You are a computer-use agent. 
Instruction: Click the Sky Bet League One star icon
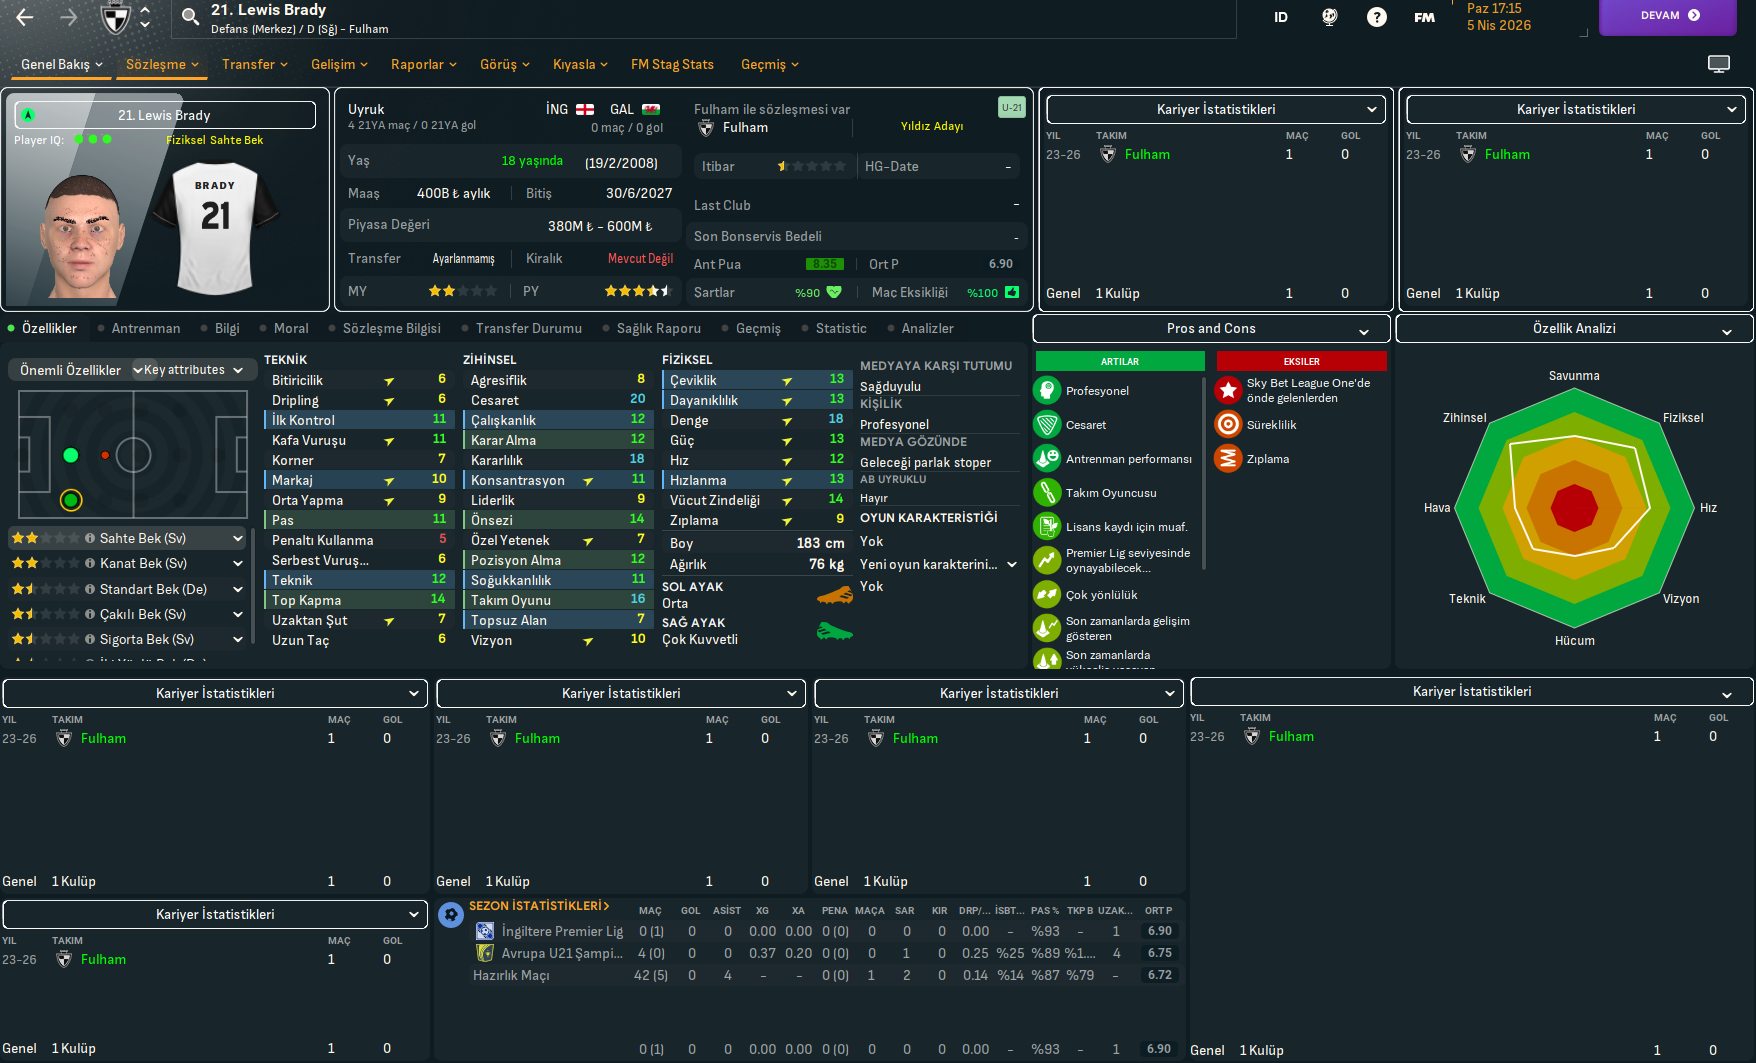click(1228, 390)
